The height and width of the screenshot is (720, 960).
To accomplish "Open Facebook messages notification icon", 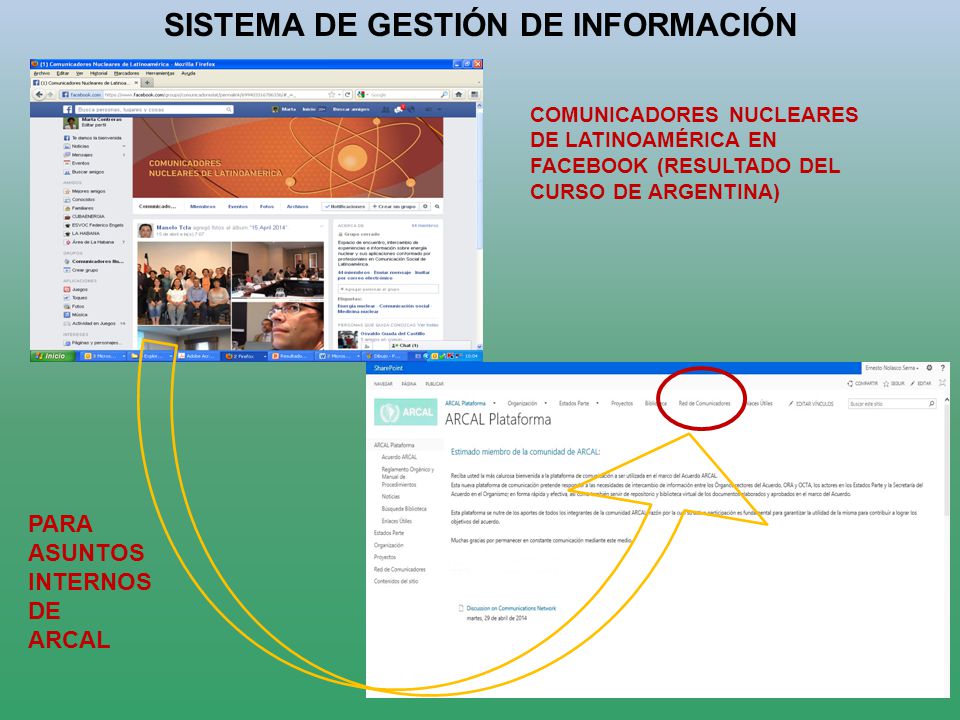I will point(399,109).
